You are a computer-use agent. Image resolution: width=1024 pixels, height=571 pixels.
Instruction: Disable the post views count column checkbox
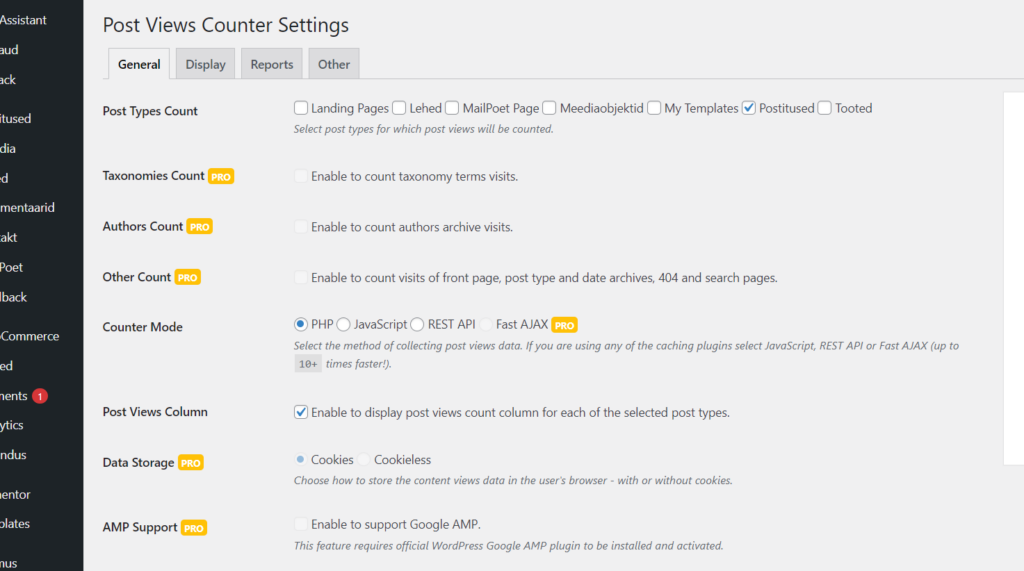301,412
